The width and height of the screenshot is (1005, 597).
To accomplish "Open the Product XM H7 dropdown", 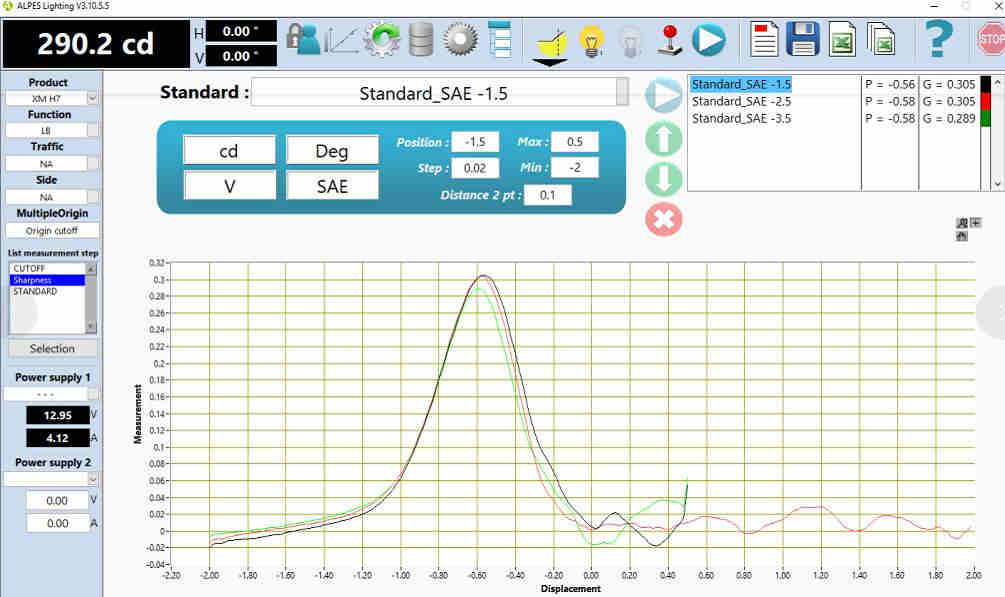I will pos(92,98).
